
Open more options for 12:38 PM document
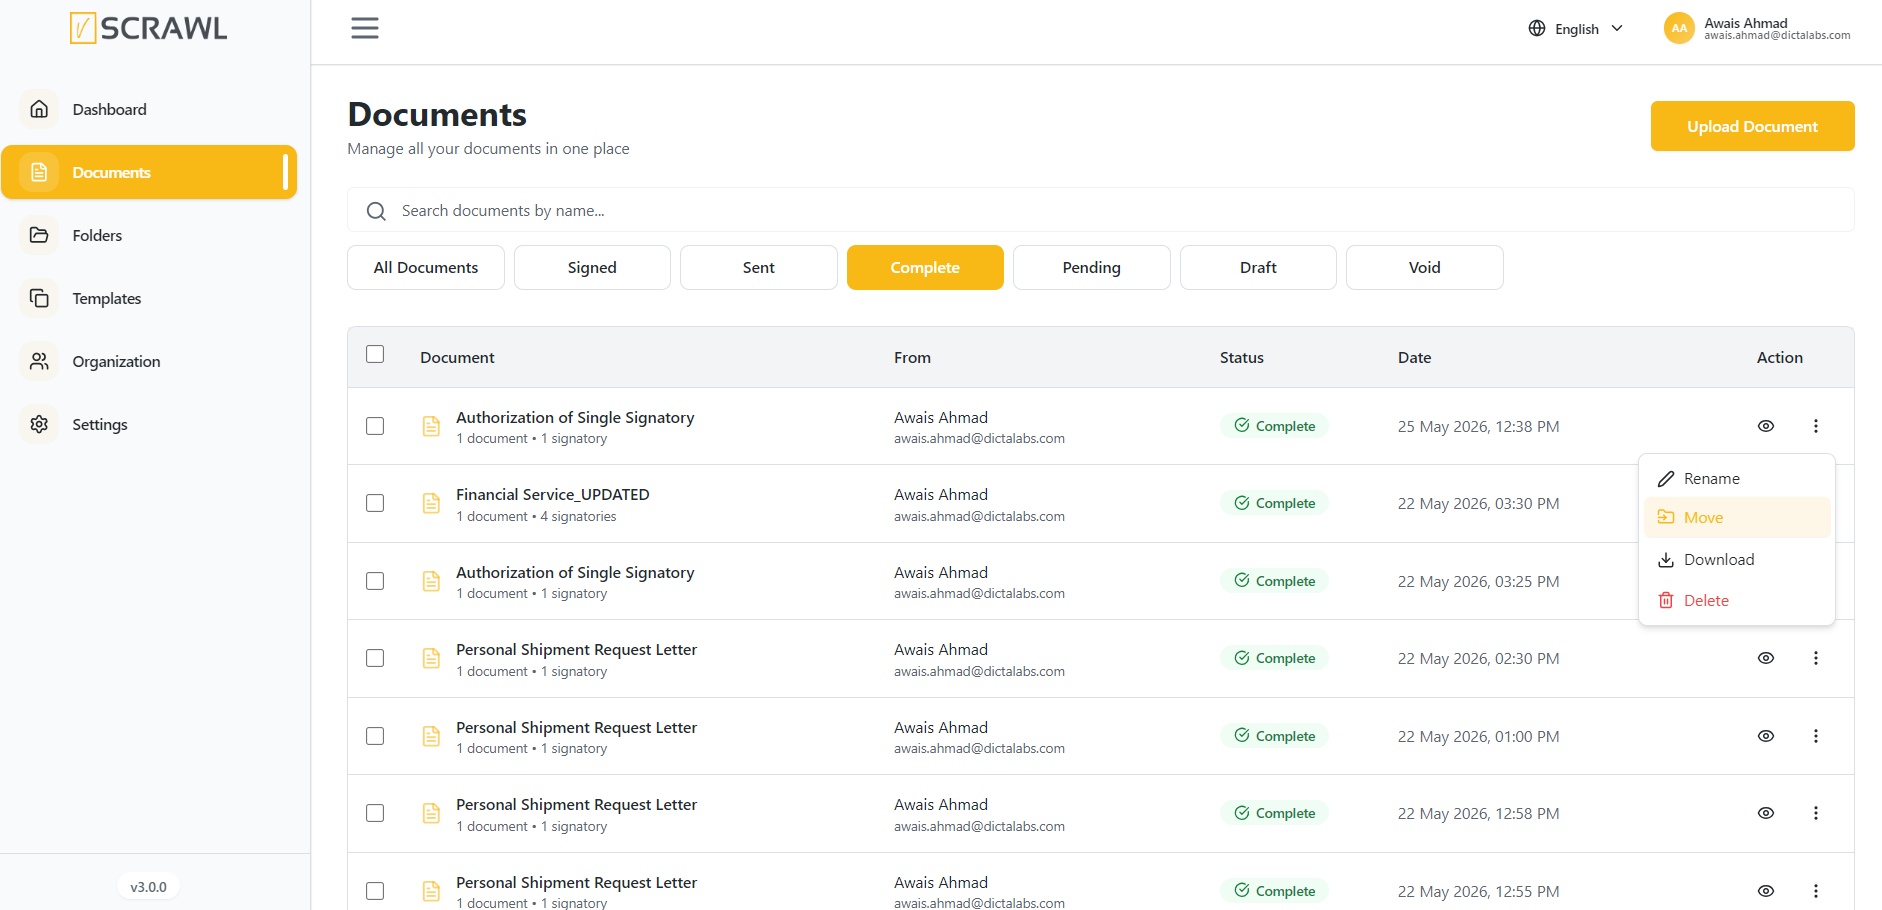click(1816, 426)
